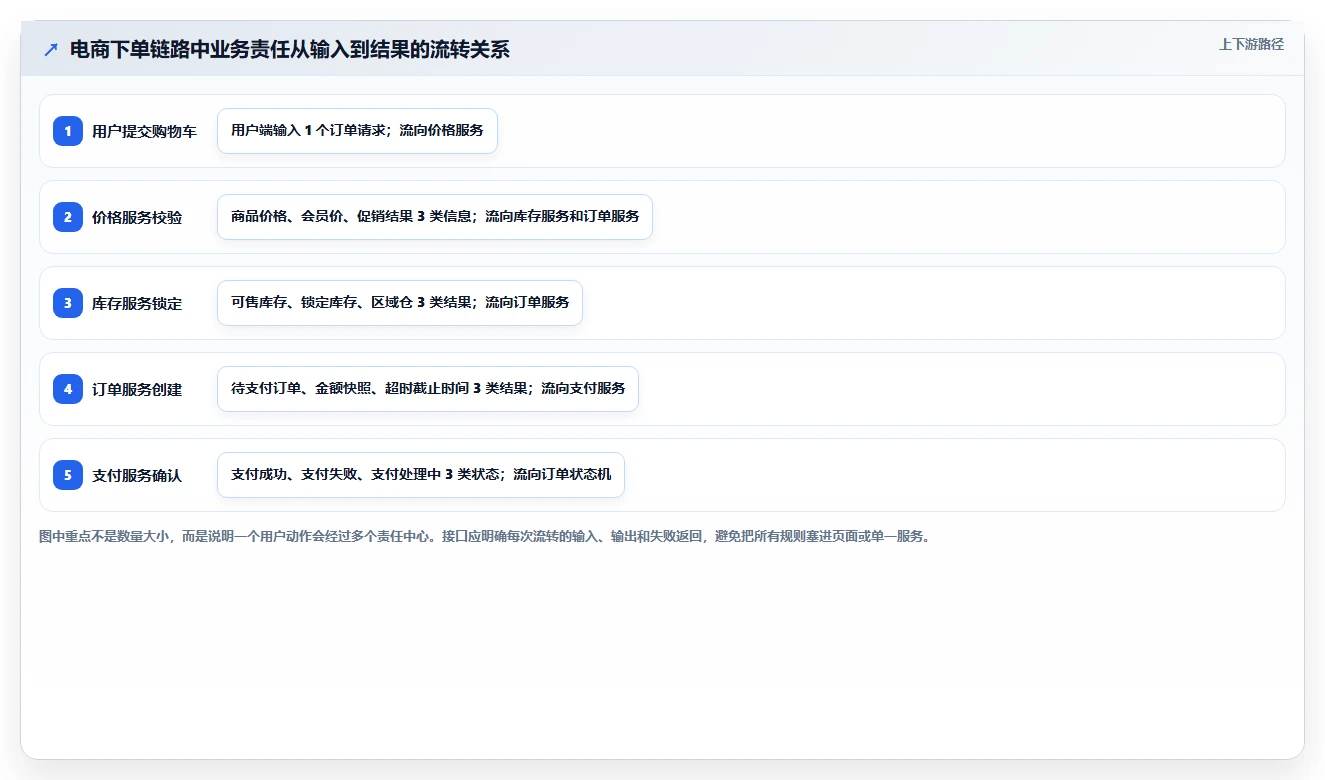Open the 用户端输入 1 个订单请求 detail box
Screen dimensions: 1325x780
[x=357, y=131]
